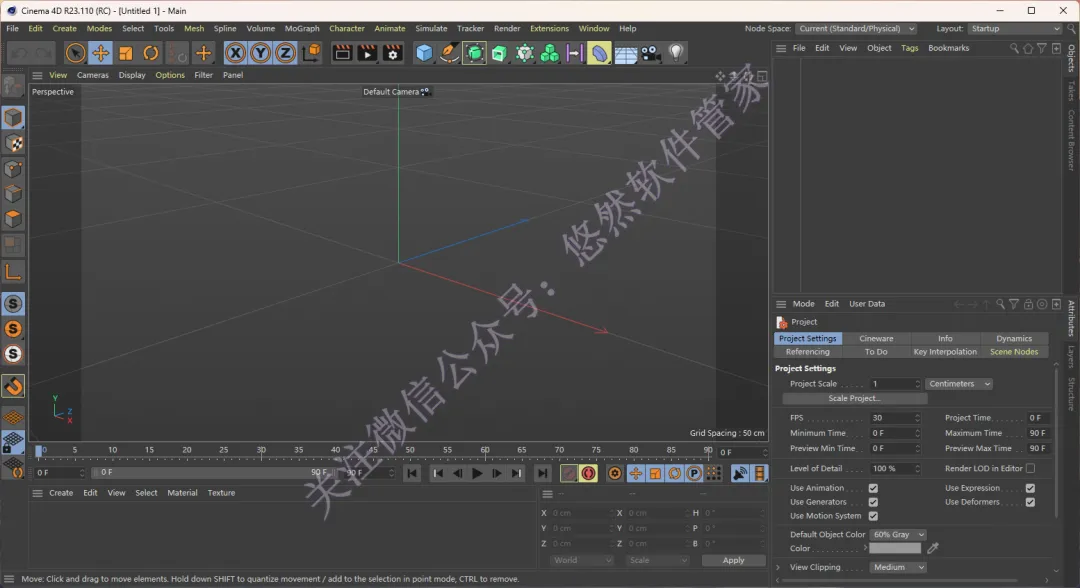Open Scale coordinate mode dropdown

point(658,560)
